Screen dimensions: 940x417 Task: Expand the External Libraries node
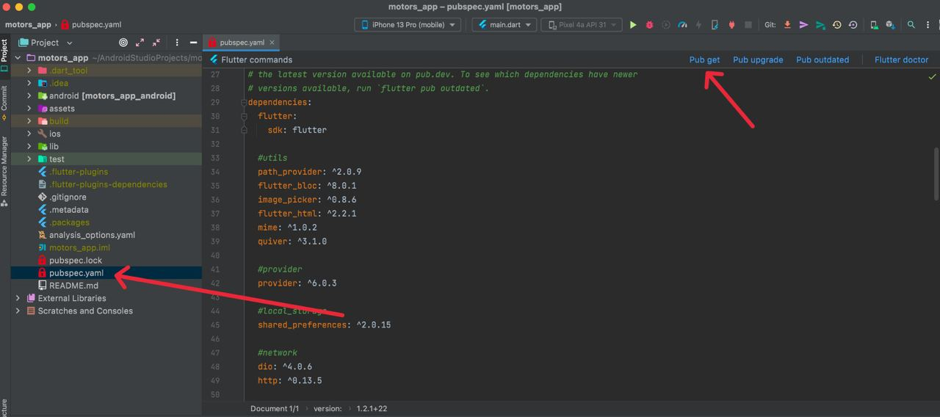17,298
